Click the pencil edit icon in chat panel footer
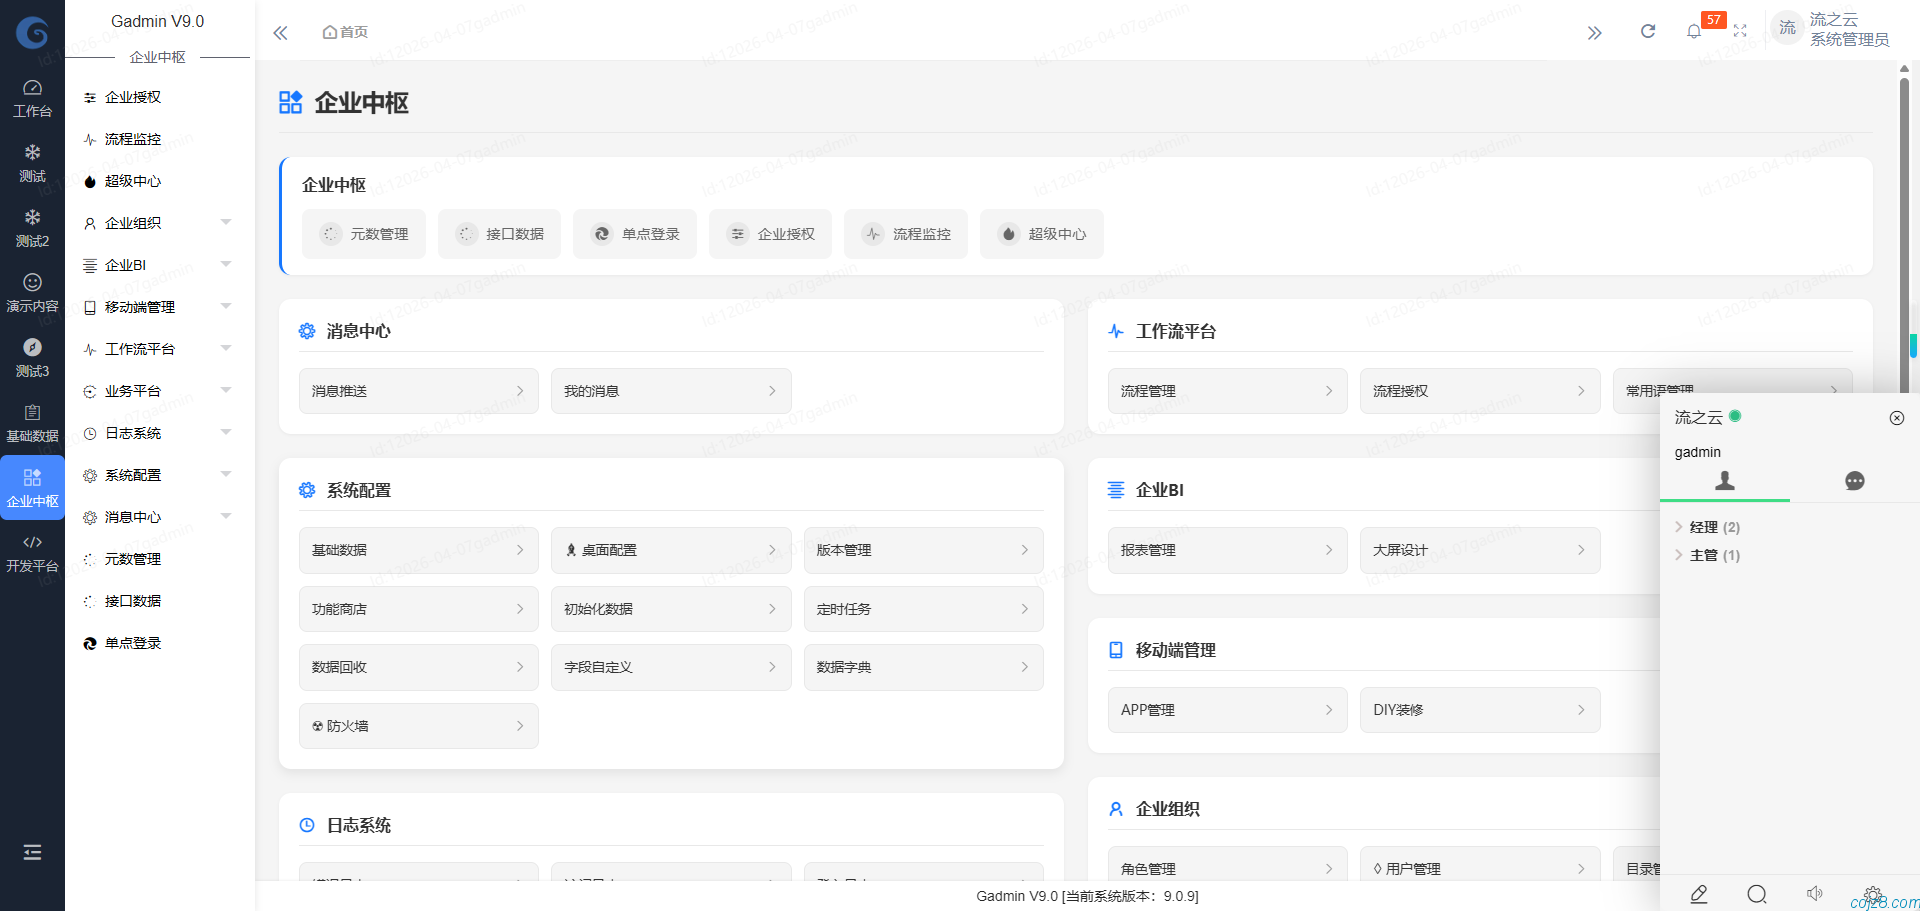1920x911 pixels. pos(1698,894)
